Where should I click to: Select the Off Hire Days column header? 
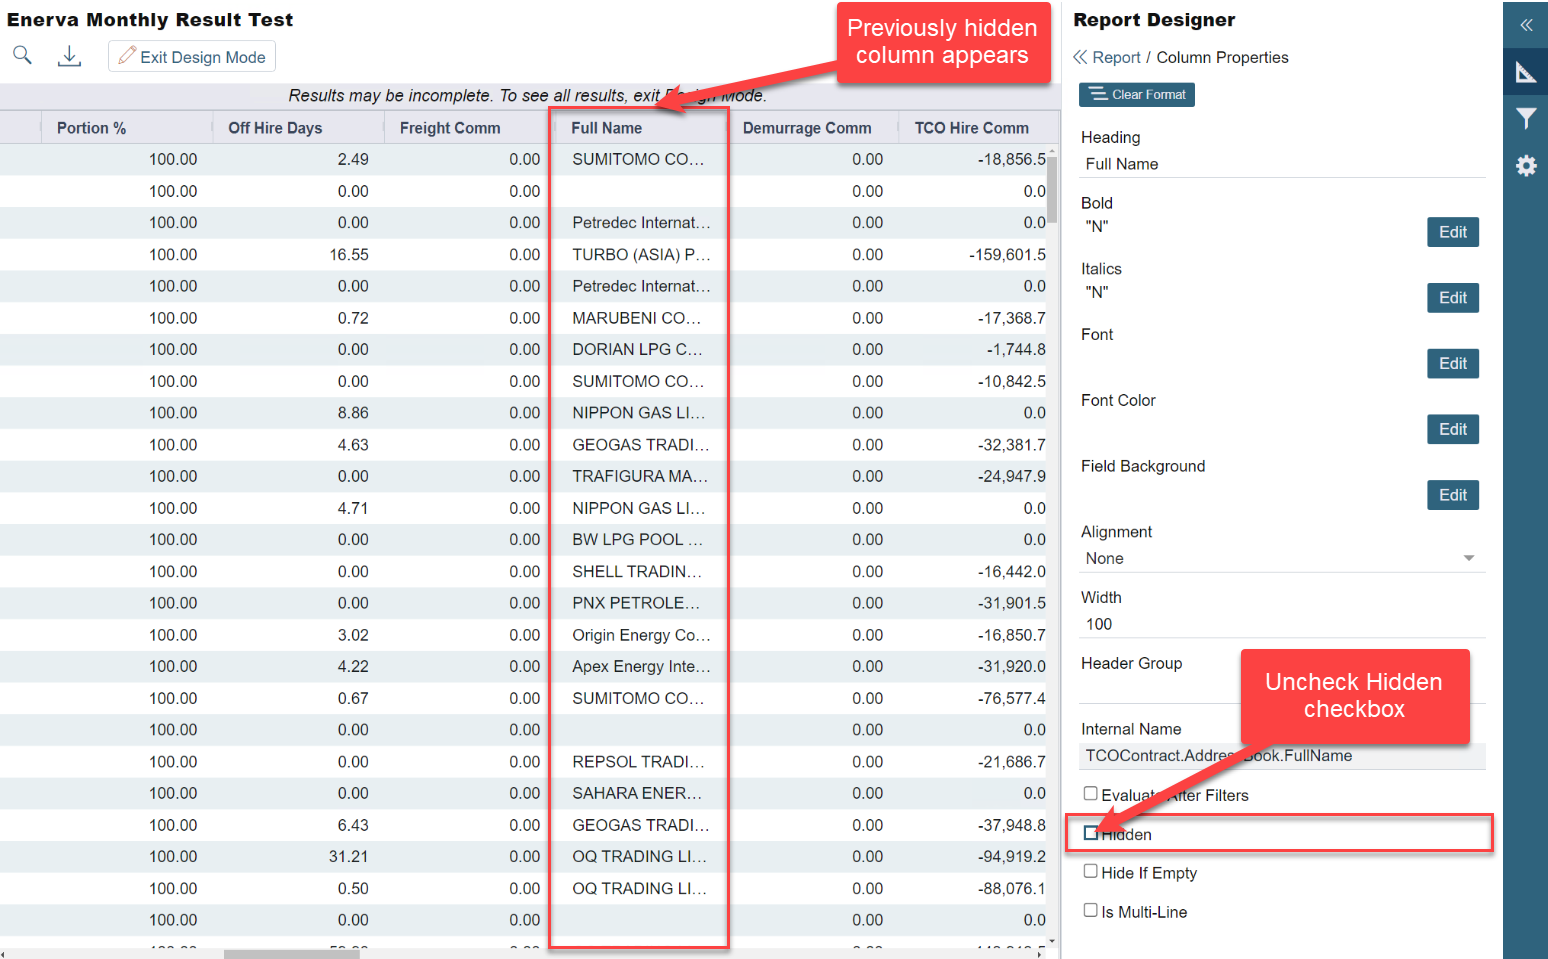pyautogui.click(x=275, y=128)
